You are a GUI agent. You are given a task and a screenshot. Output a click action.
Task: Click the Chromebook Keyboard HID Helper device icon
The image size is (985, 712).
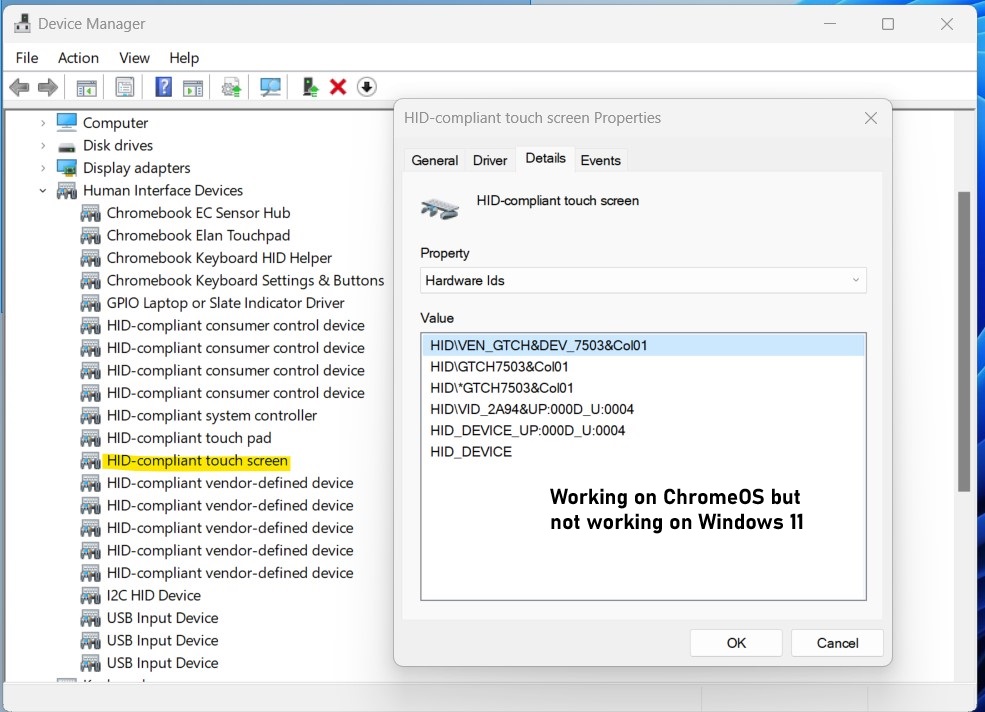90,258
